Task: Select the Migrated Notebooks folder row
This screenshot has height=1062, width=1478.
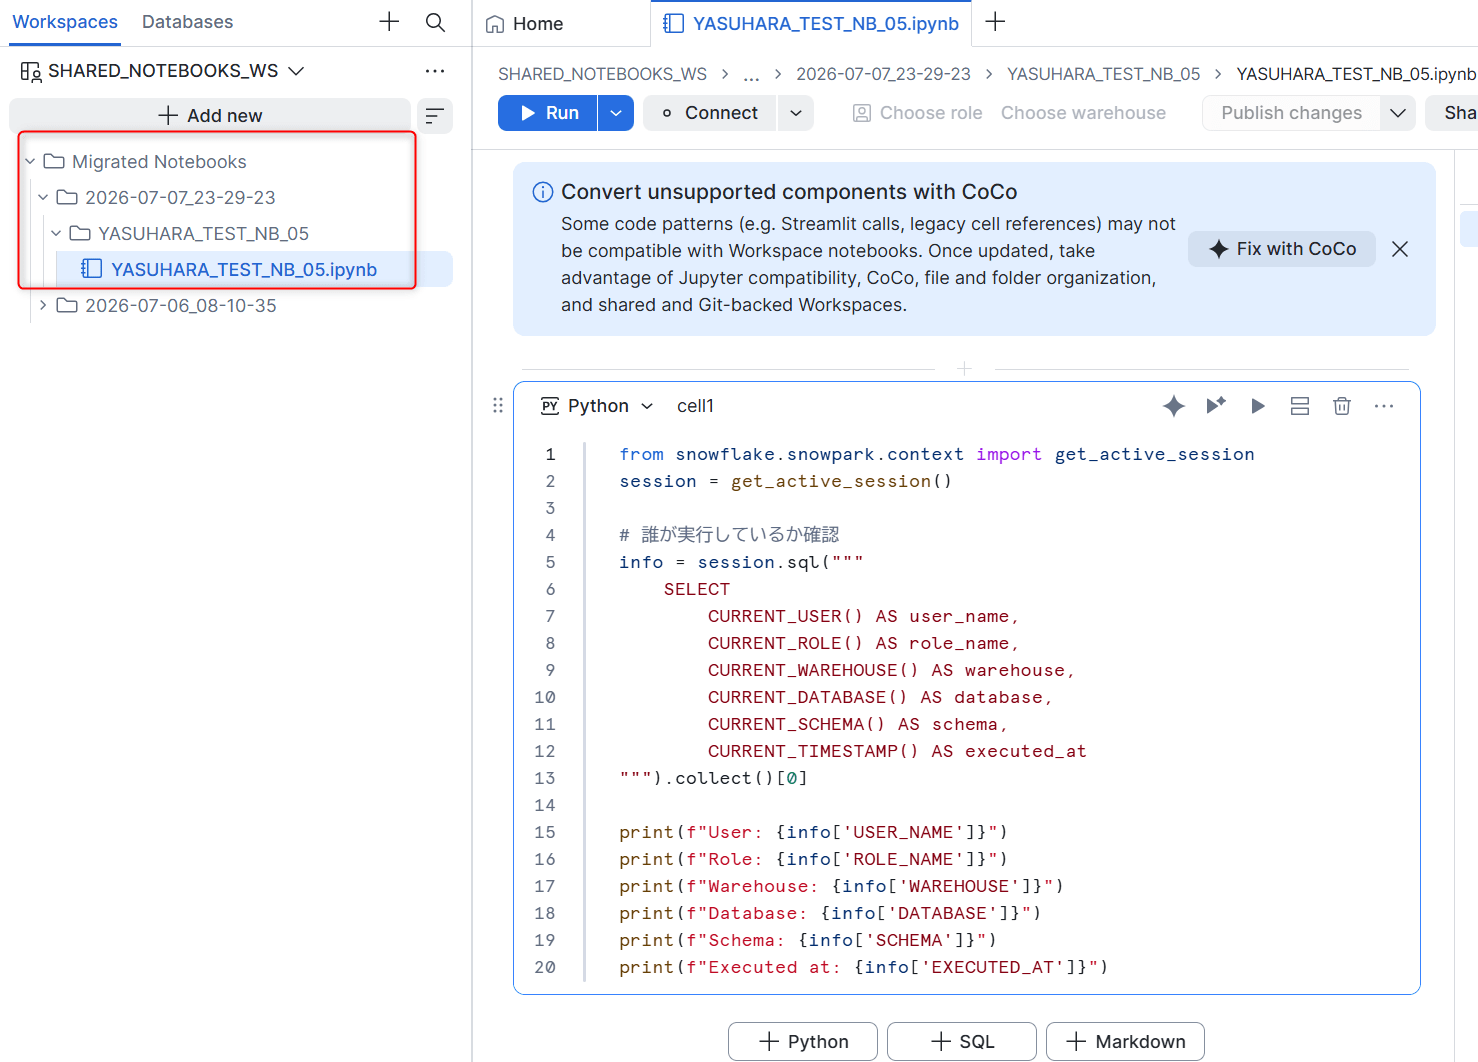Action: (x=159, y=161)
